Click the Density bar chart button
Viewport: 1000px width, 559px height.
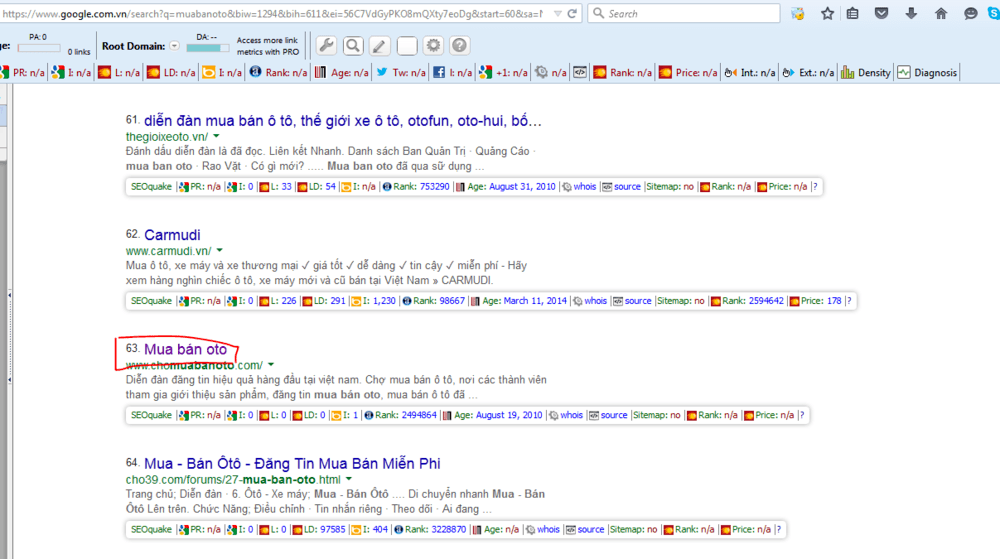[865, 73]
